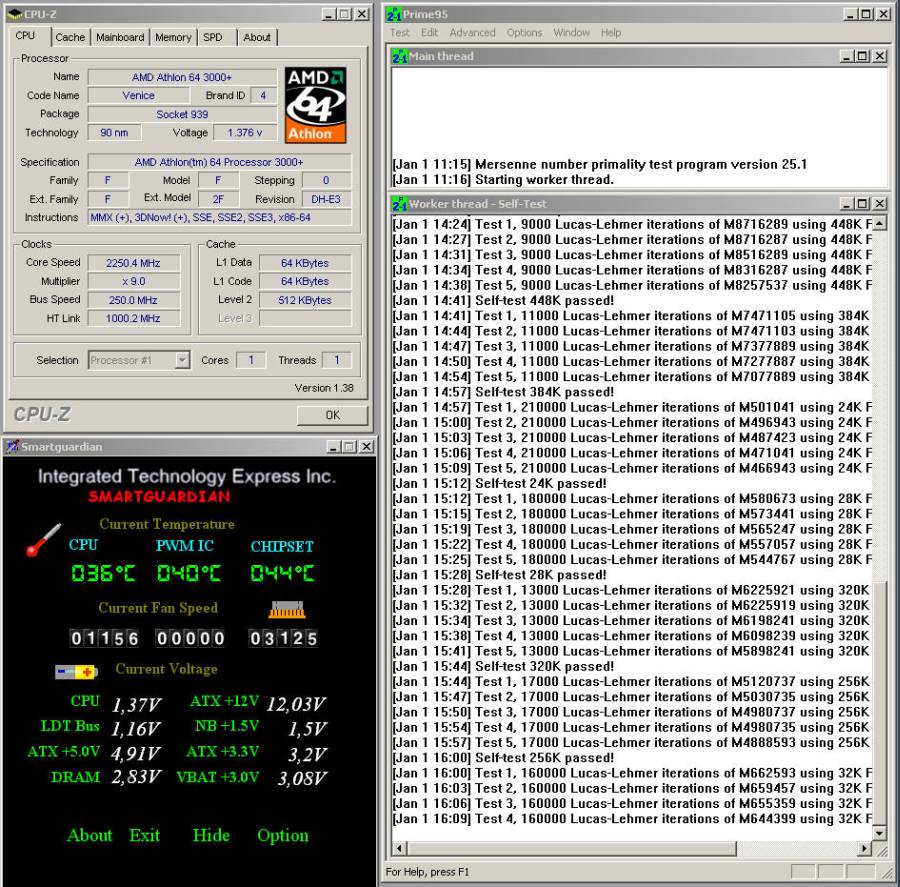Click the worker log scroll up arrow
The image size is (900, 887).
[879, 223]
